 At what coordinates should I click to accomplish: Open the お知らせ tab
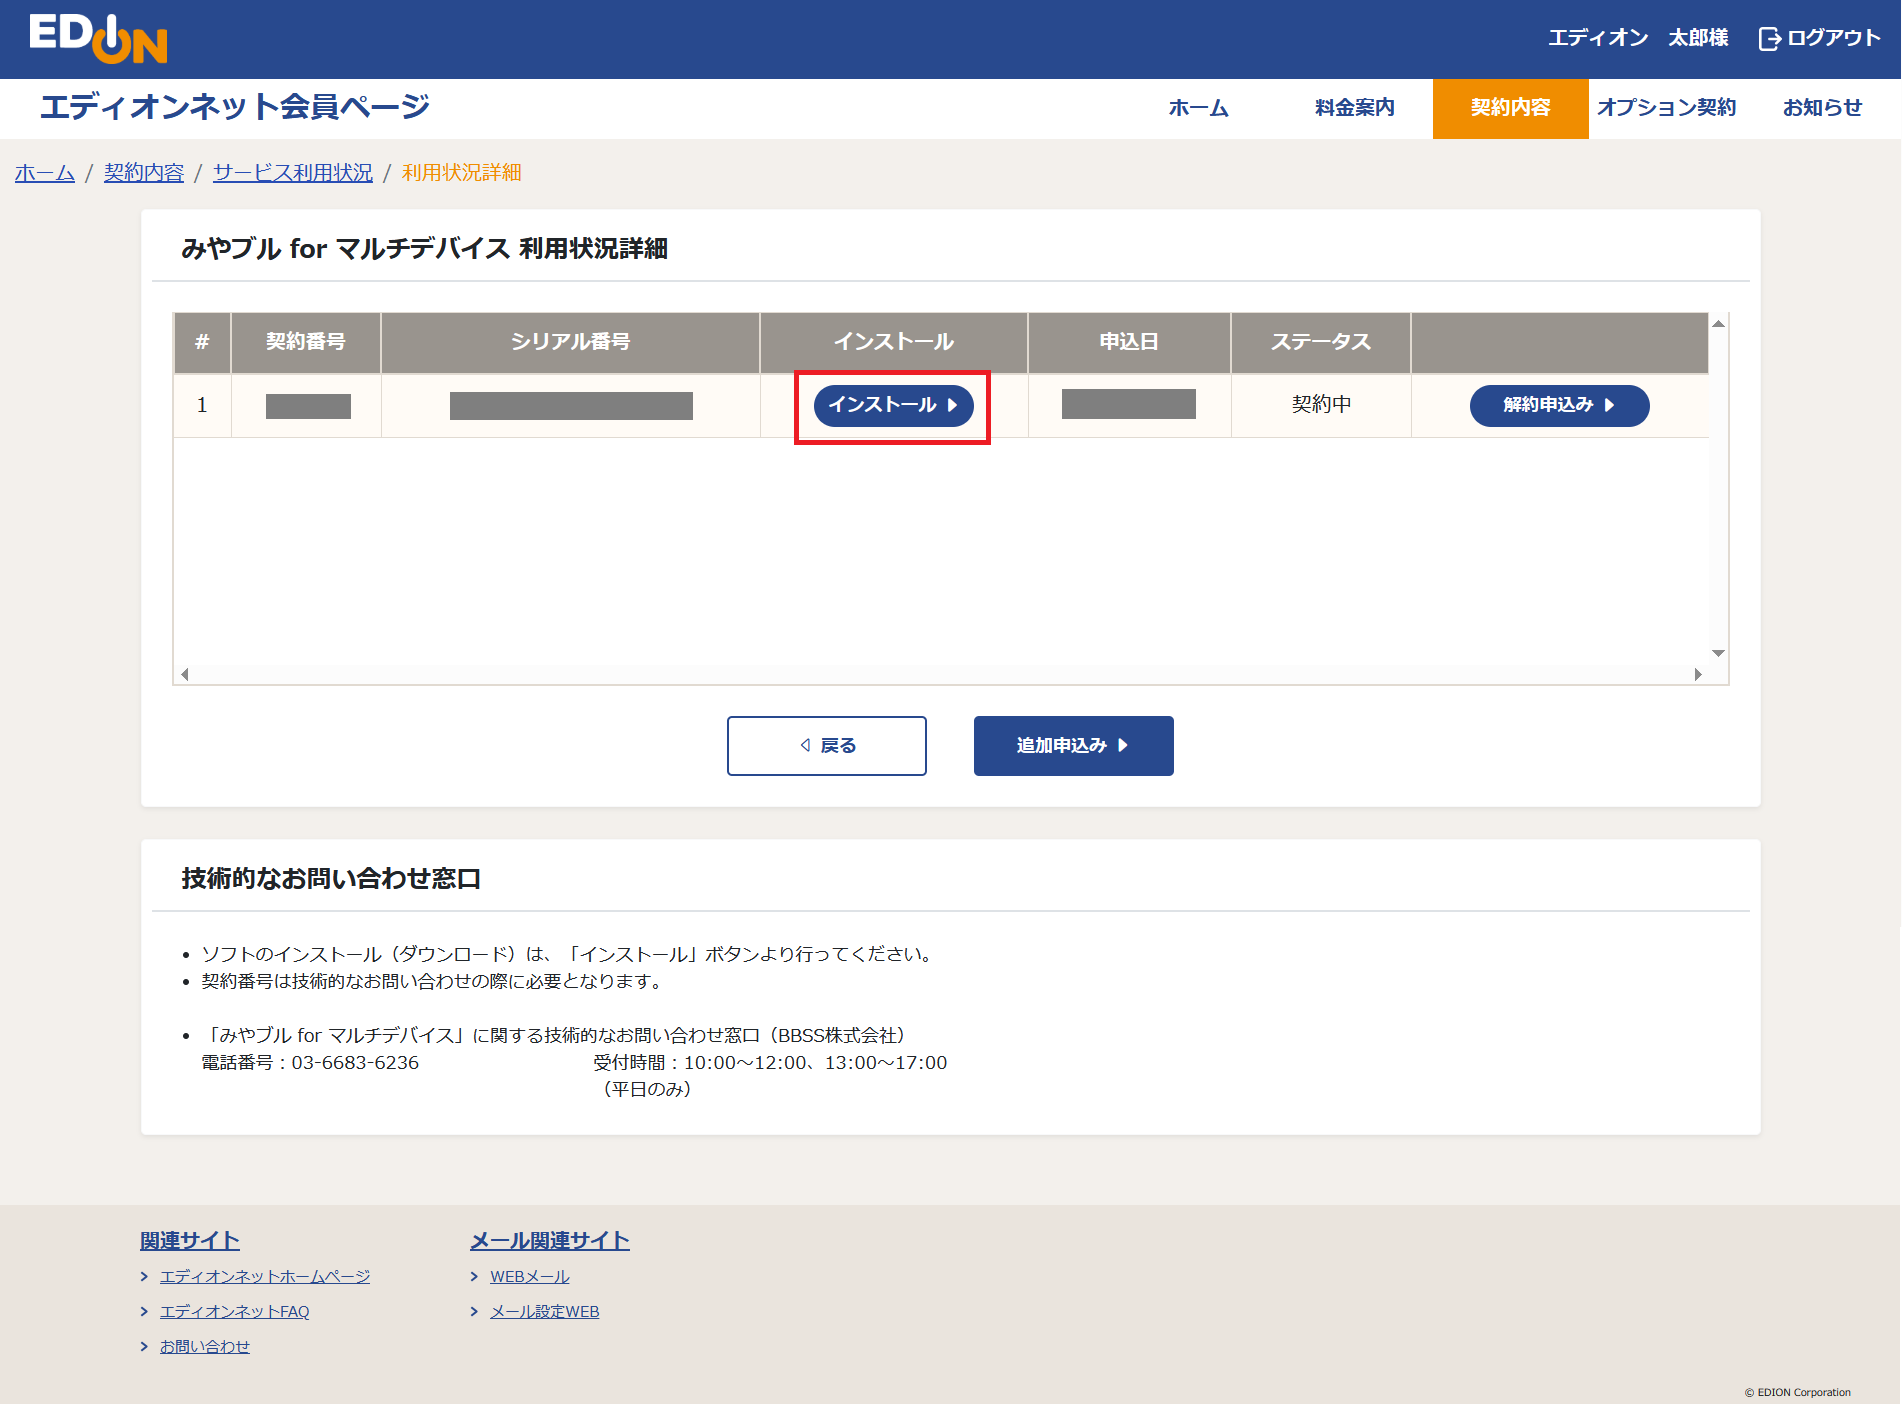point(1822,108)
